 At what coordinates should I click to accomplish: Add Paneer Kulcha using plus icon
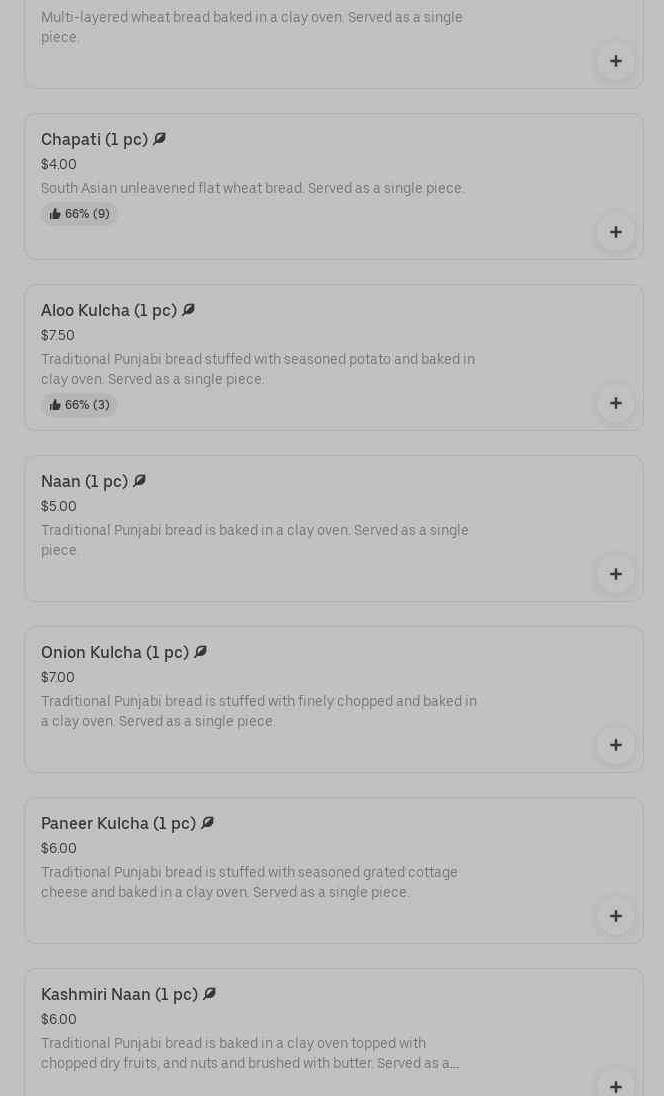coord(616,916)
